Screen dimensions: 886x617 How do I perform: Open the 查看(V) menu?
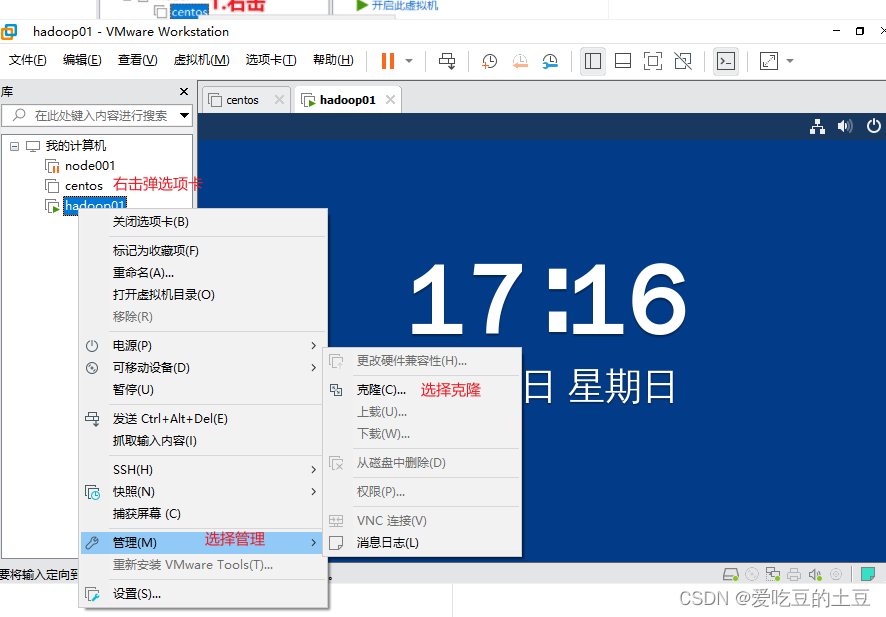click(137, 60)
